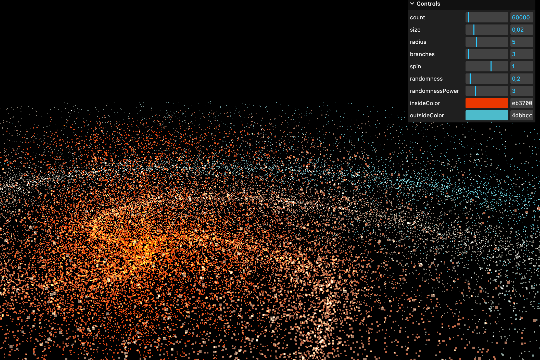Click the outsideColor hex value field
540x360 pixels.
coord(521,115)
